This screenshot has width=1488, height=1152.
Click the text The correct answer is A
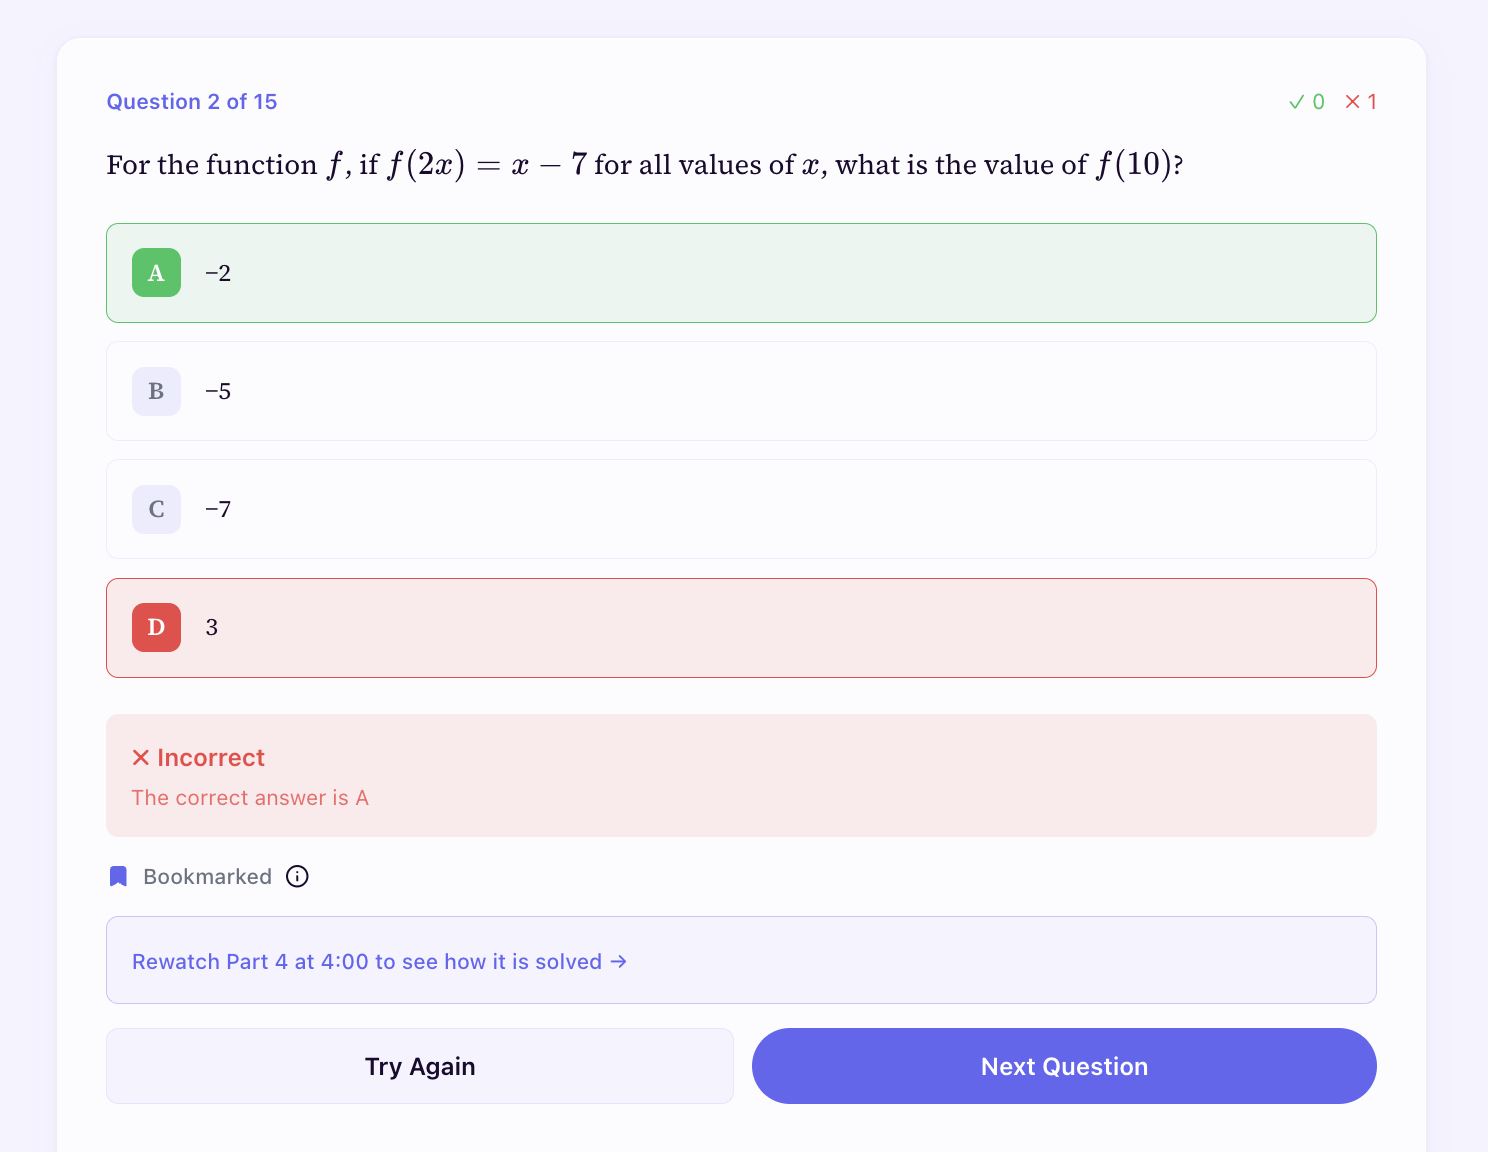click(x=250, y=797)
